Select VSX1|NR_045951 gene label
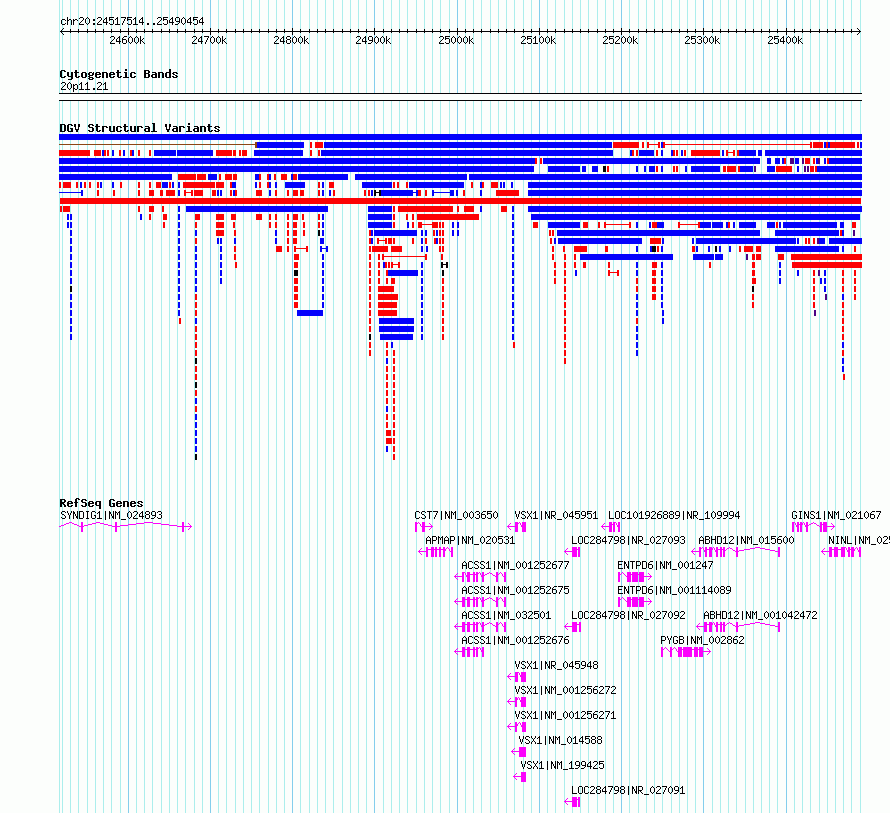 tap(556, 516)
